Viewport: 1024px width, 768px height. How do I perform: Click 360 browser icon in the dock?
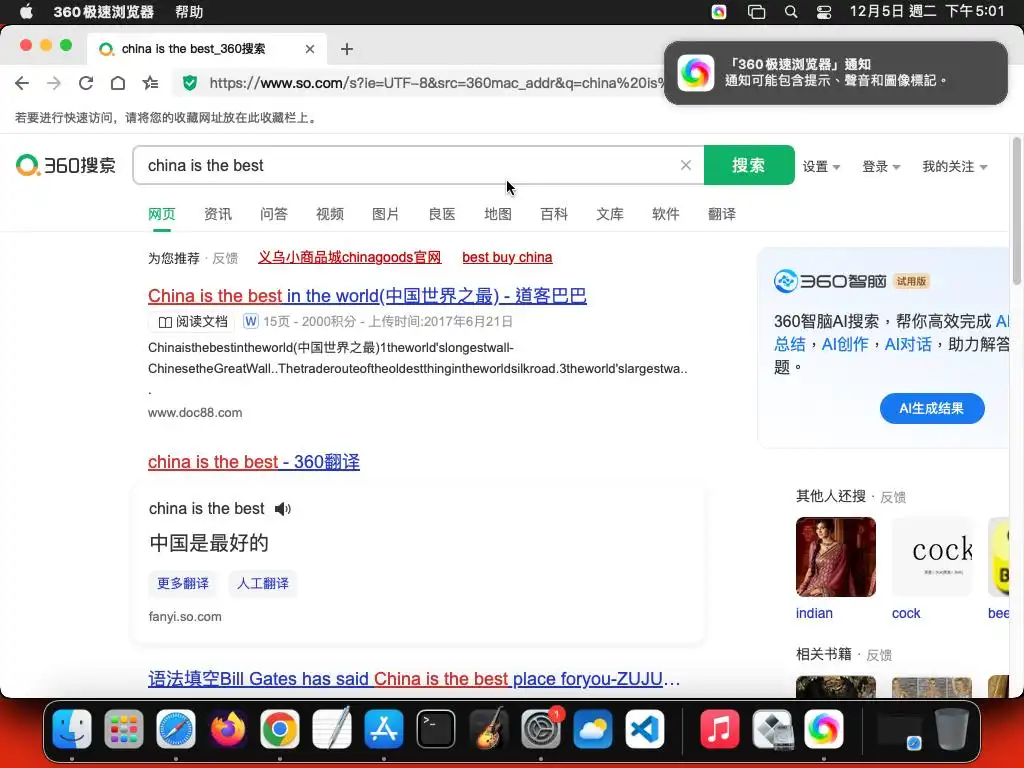pyautogui.click(x=824, y=729)
